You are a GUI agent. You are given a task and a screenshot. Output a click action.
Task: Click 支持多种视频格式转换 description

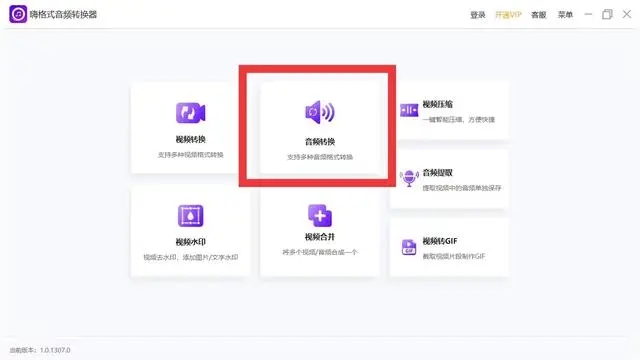pyautogui.click(x=191, y=155)
